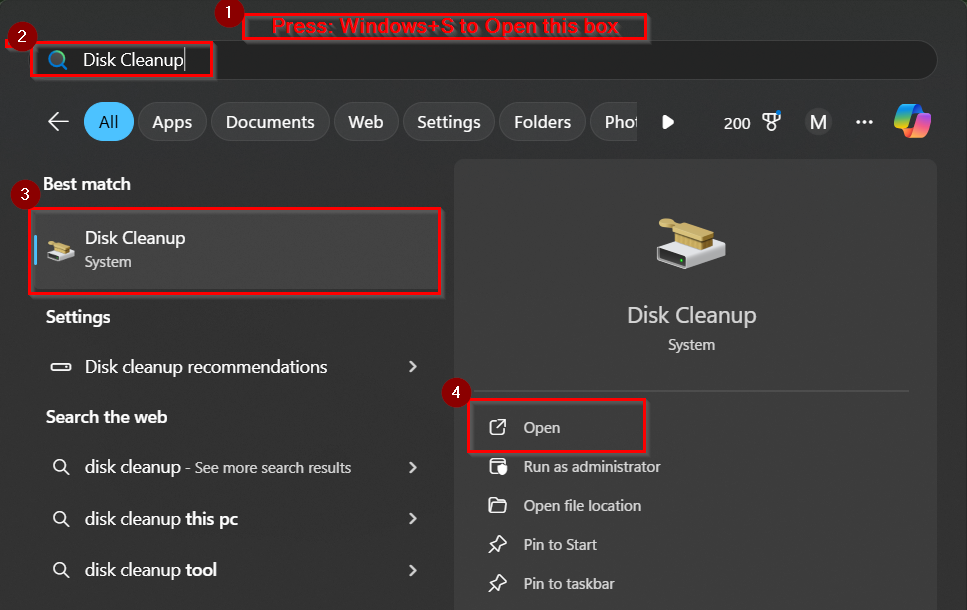Click the shield icon beside Run as administrator
967x610 pixels.
coord(498,467)
